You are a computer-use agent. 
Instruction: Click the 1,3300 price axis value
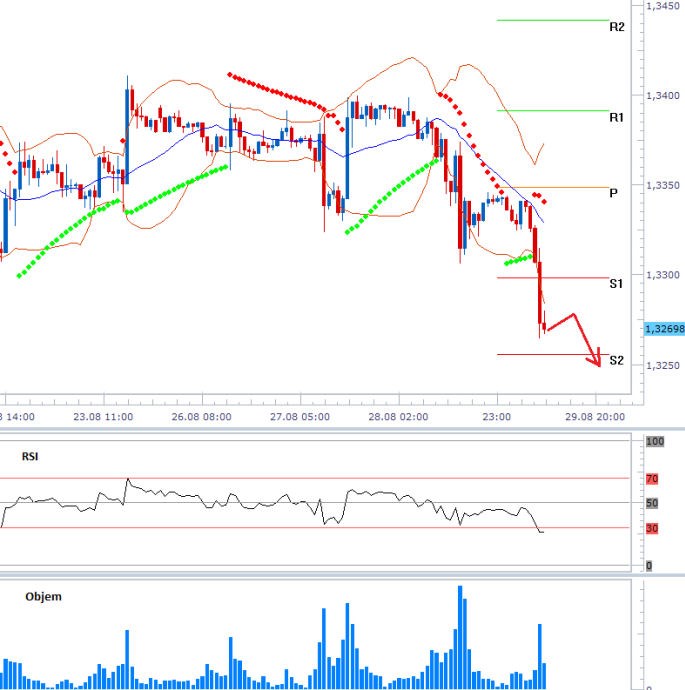663,275
